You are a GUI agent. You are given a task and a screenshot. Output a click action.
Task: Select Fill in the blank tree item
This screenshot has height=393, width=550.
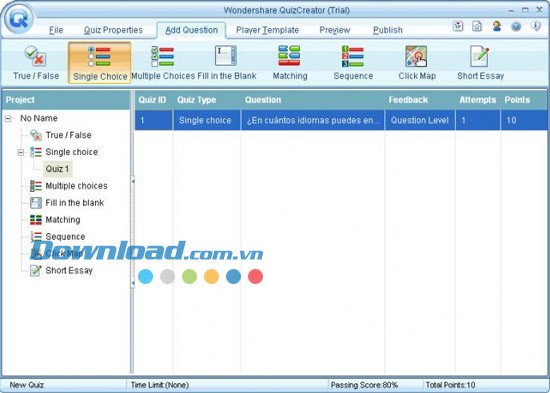point(75,202)
